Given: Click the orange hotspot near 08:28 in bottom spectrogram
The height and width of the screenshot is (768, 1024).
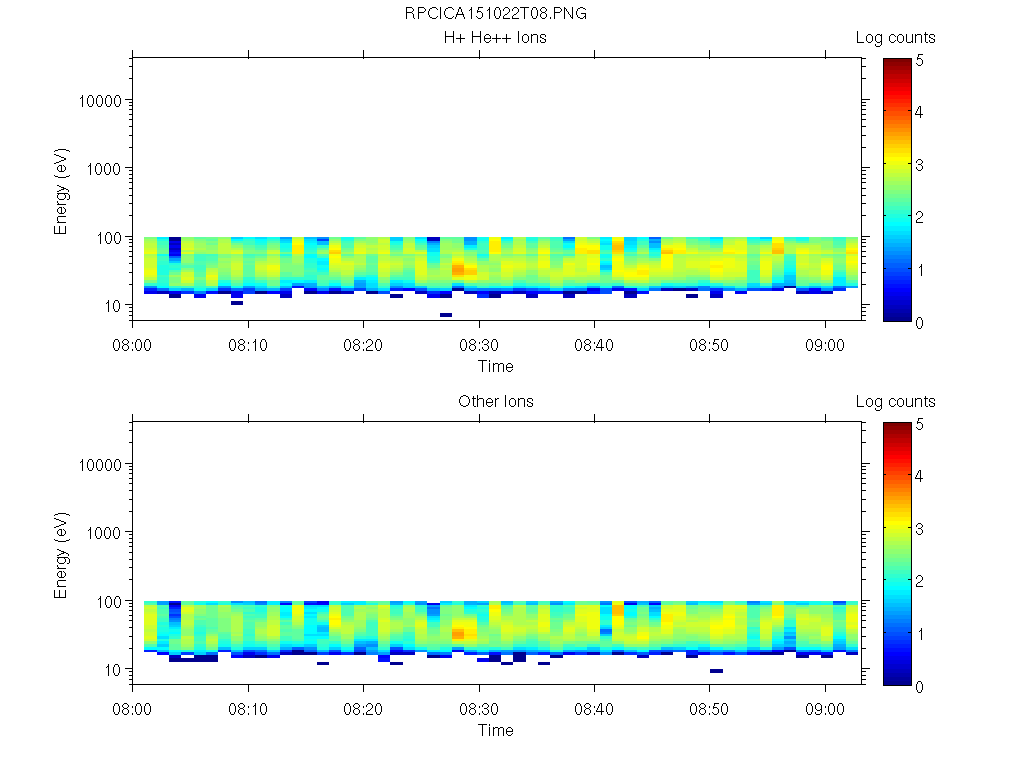Looking at the screenshot, I should point(458,633).
